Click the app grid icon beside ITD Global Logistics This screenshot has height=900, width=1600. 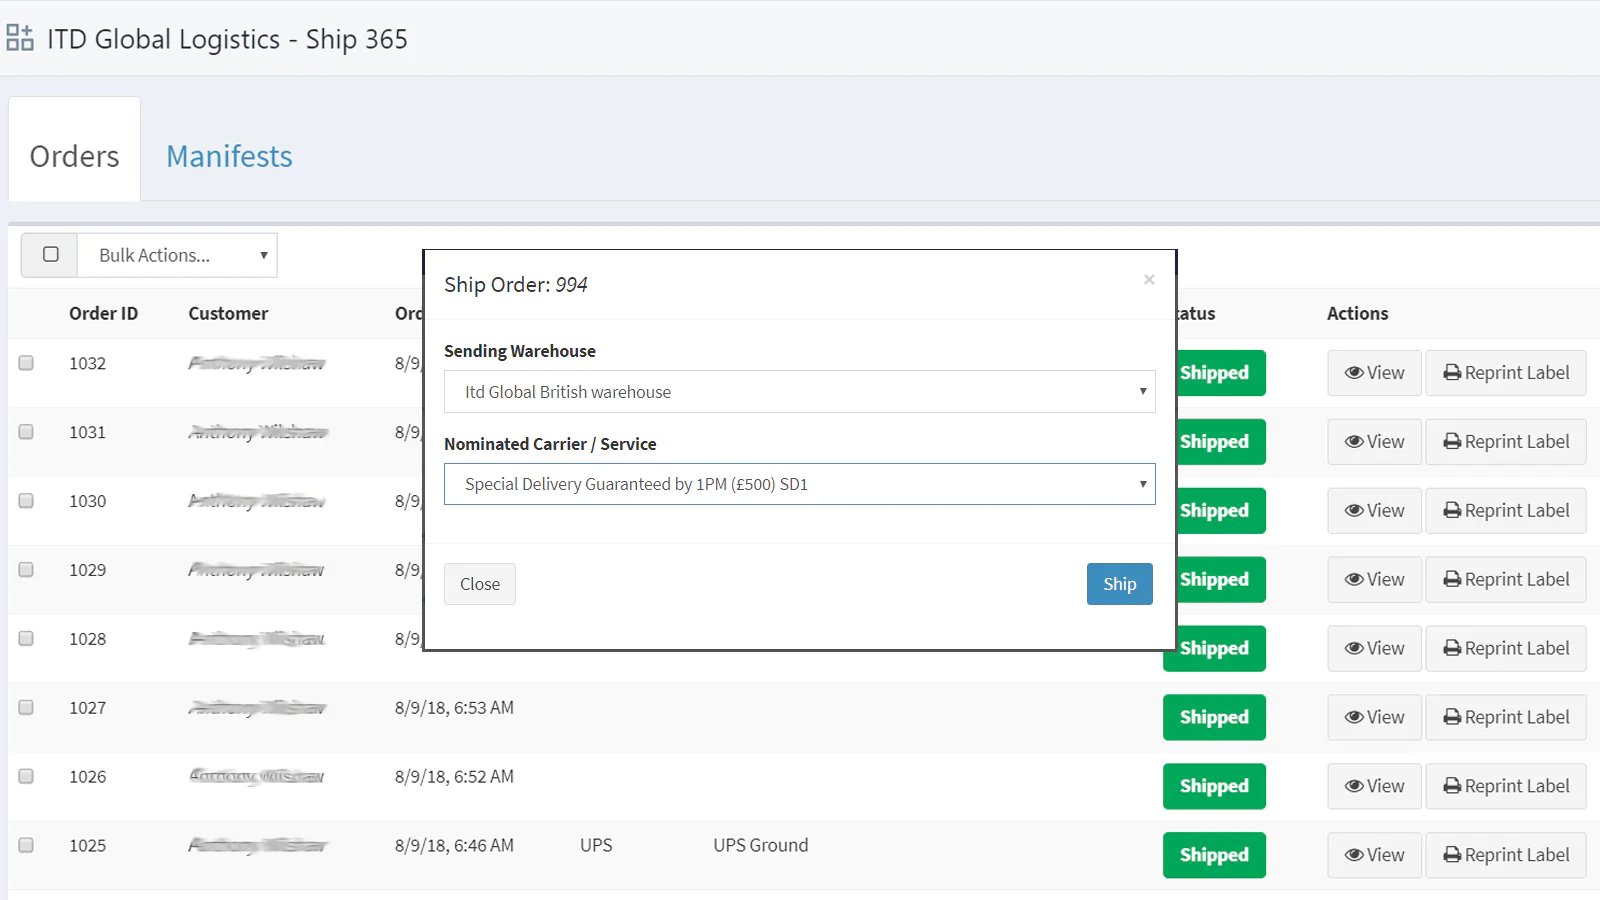click(20, 38)
